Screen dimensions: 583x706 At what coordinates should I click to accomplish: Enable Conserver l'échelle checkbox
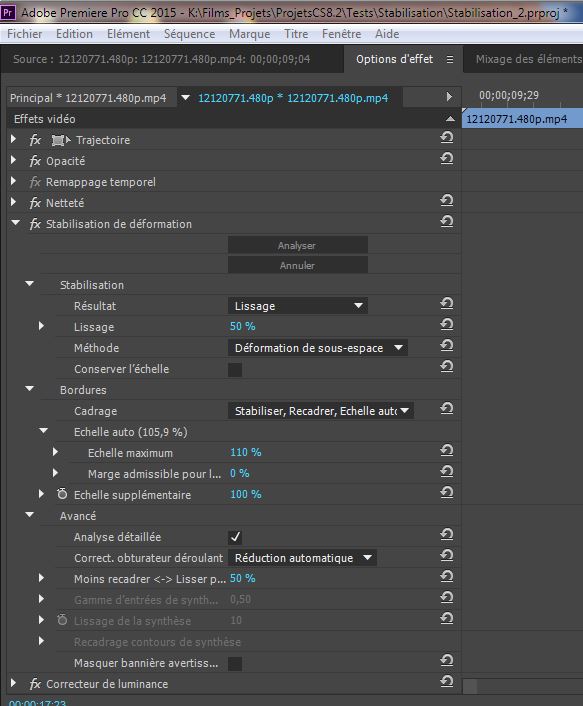point(235,370)
